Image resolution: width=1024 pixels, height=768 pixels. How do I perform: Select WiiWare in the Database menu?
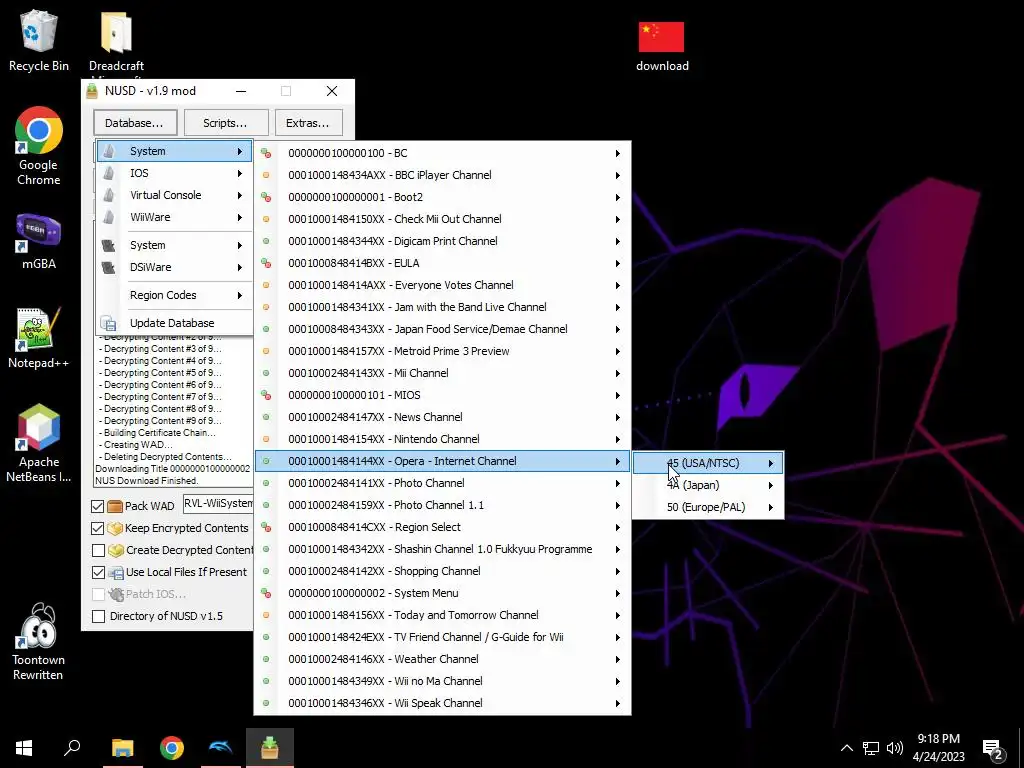click(174, 217)
